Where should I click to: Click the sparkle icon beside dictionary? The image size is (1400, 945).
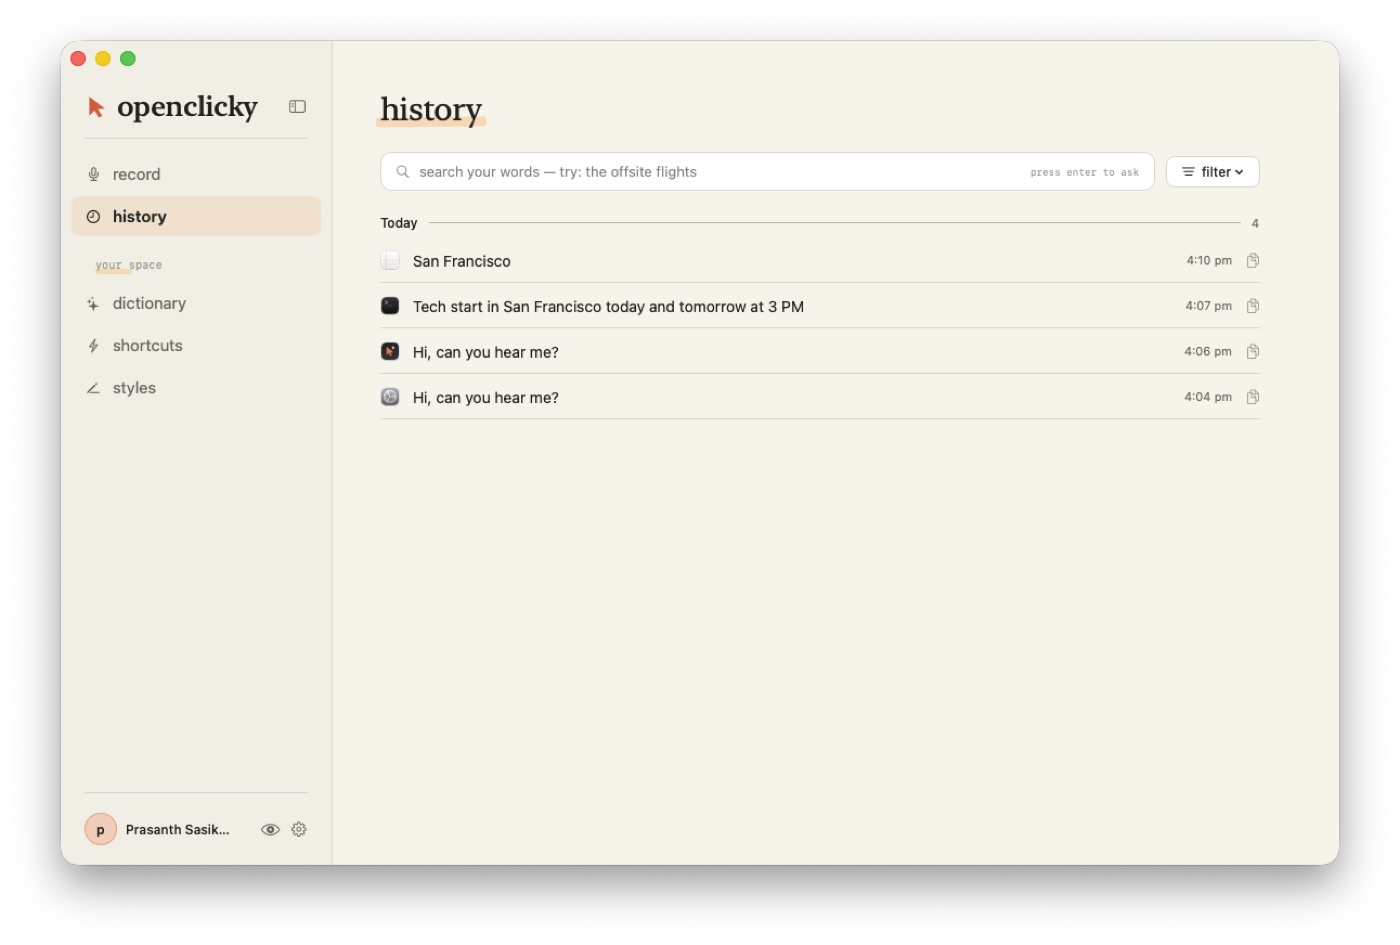point(93,304)
